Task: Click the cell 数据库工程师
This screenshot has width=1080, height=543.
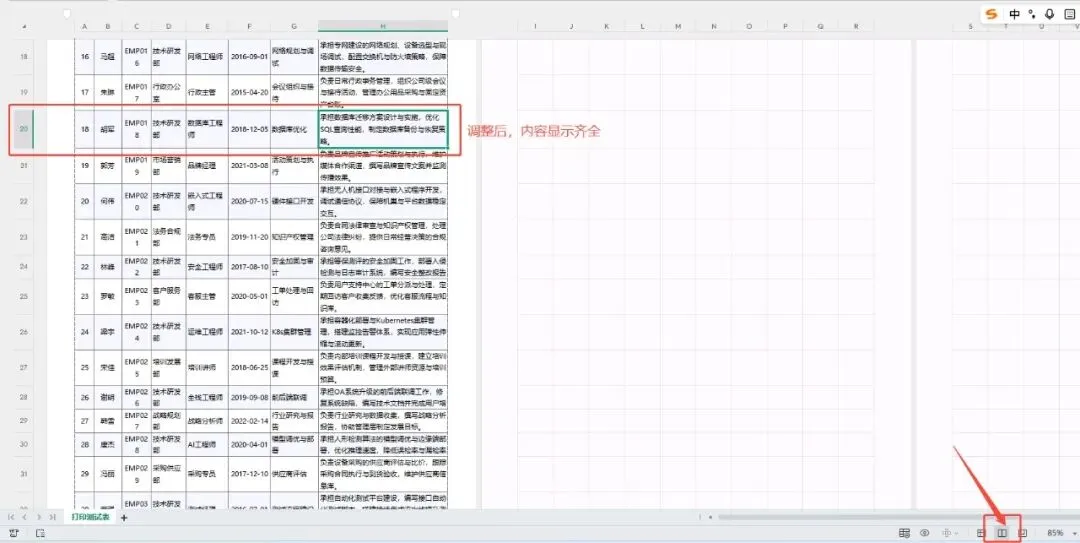Action: pos(207,129)
